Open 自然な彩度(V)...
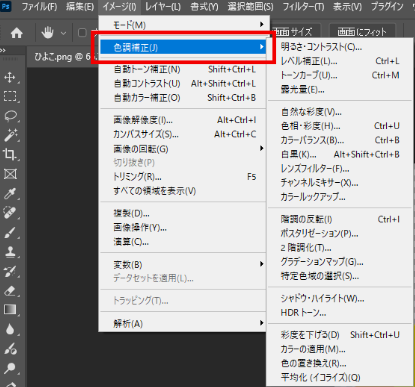The height and width of the screenshot is (387, 415). coord(341,112)
